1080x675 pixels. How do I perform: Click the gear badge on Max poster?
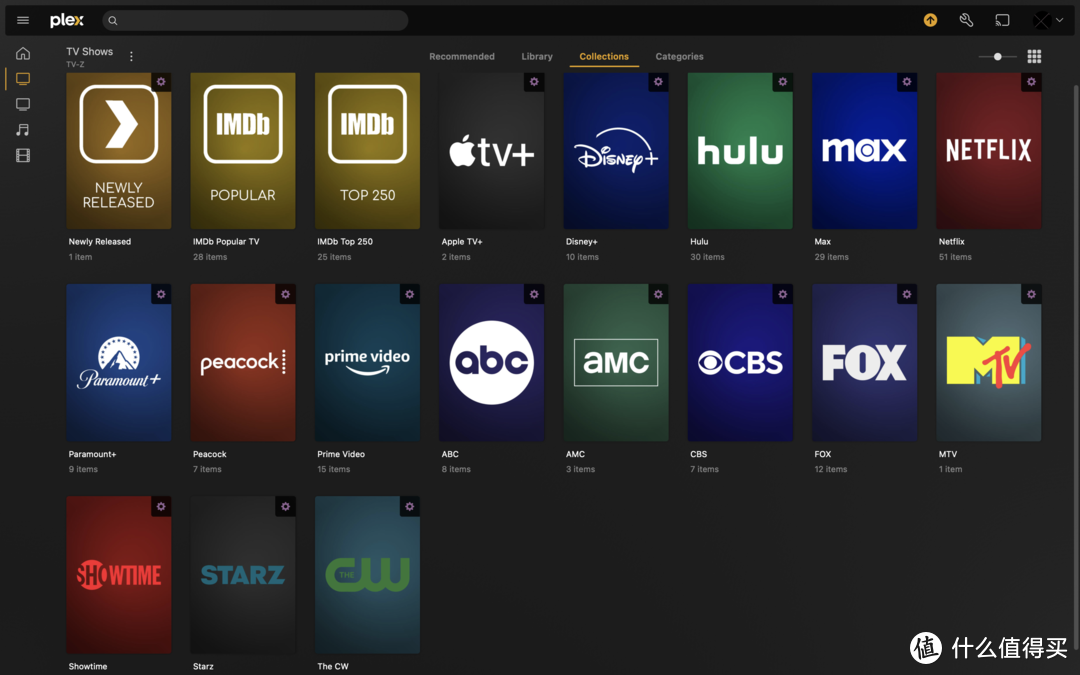[907, 82]
